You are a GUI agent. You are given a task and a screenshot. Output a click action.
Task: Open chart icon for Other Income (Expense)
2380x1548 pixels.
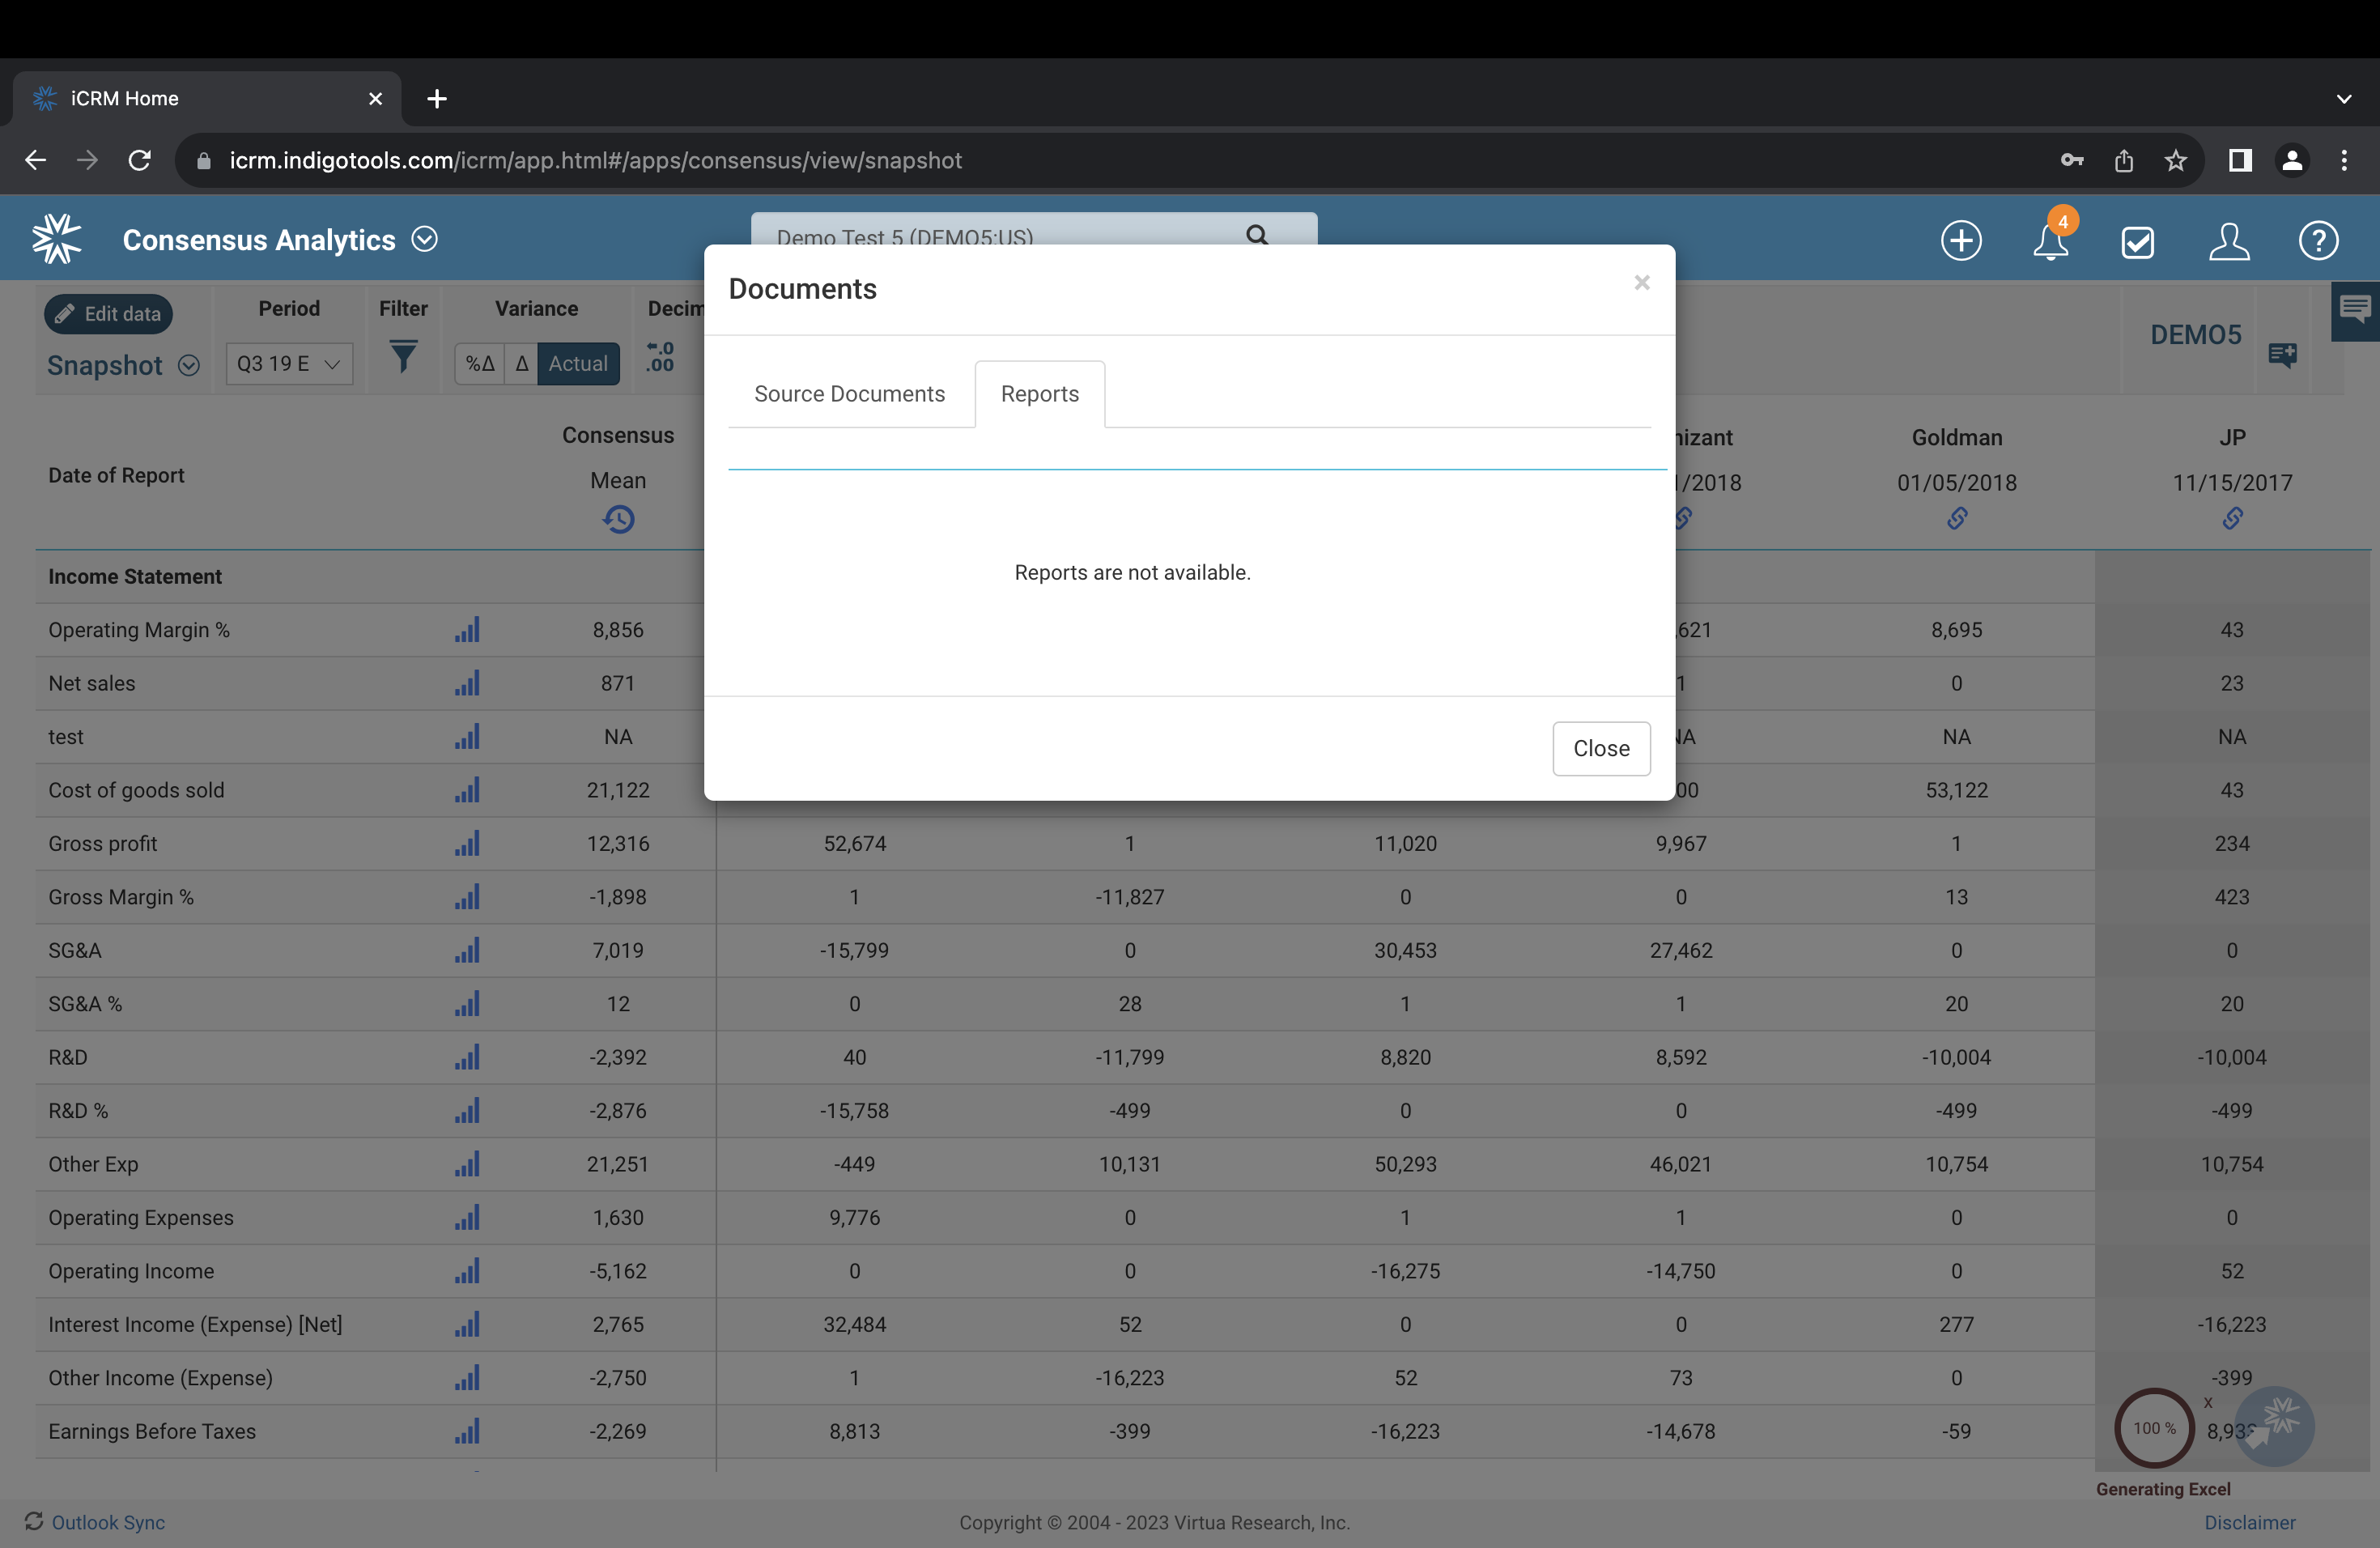[467, 1378]
